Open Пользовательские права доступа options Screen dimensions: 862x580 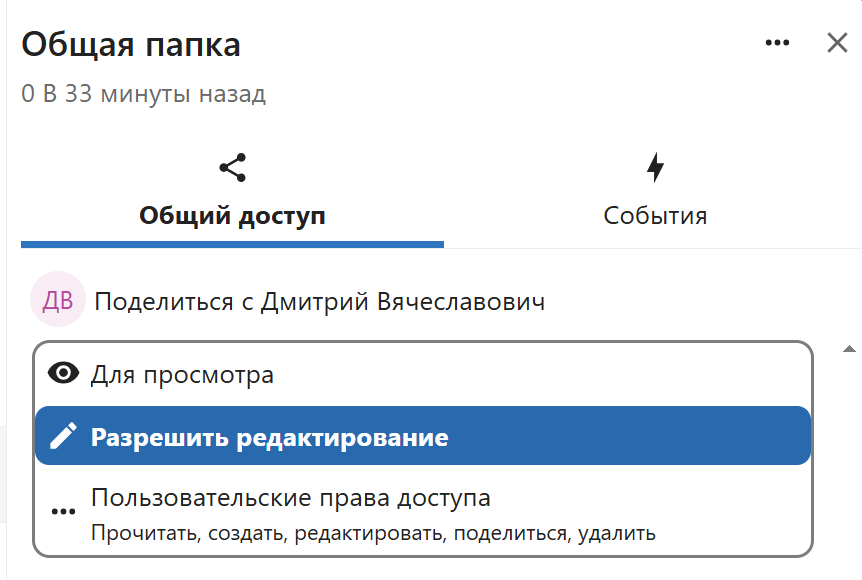point(290,497)
